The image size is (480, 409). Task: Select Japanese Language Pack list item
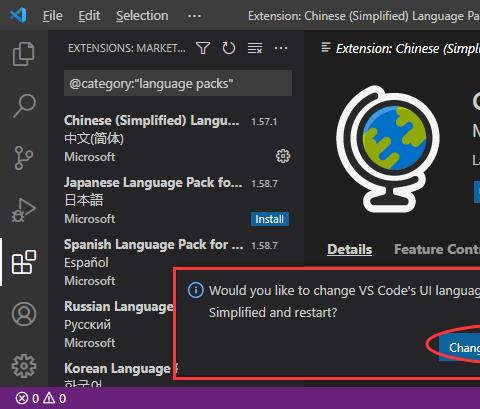[177, 200]
